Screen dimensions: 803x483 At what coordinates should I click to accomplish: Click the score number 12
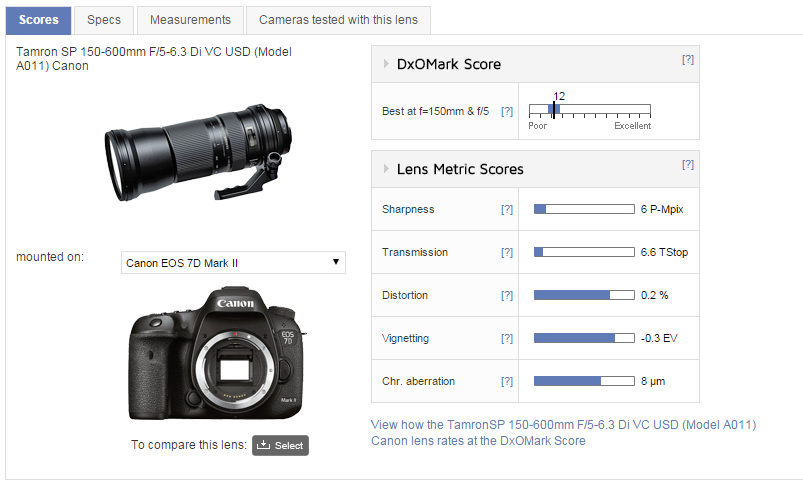pos(559,96)
